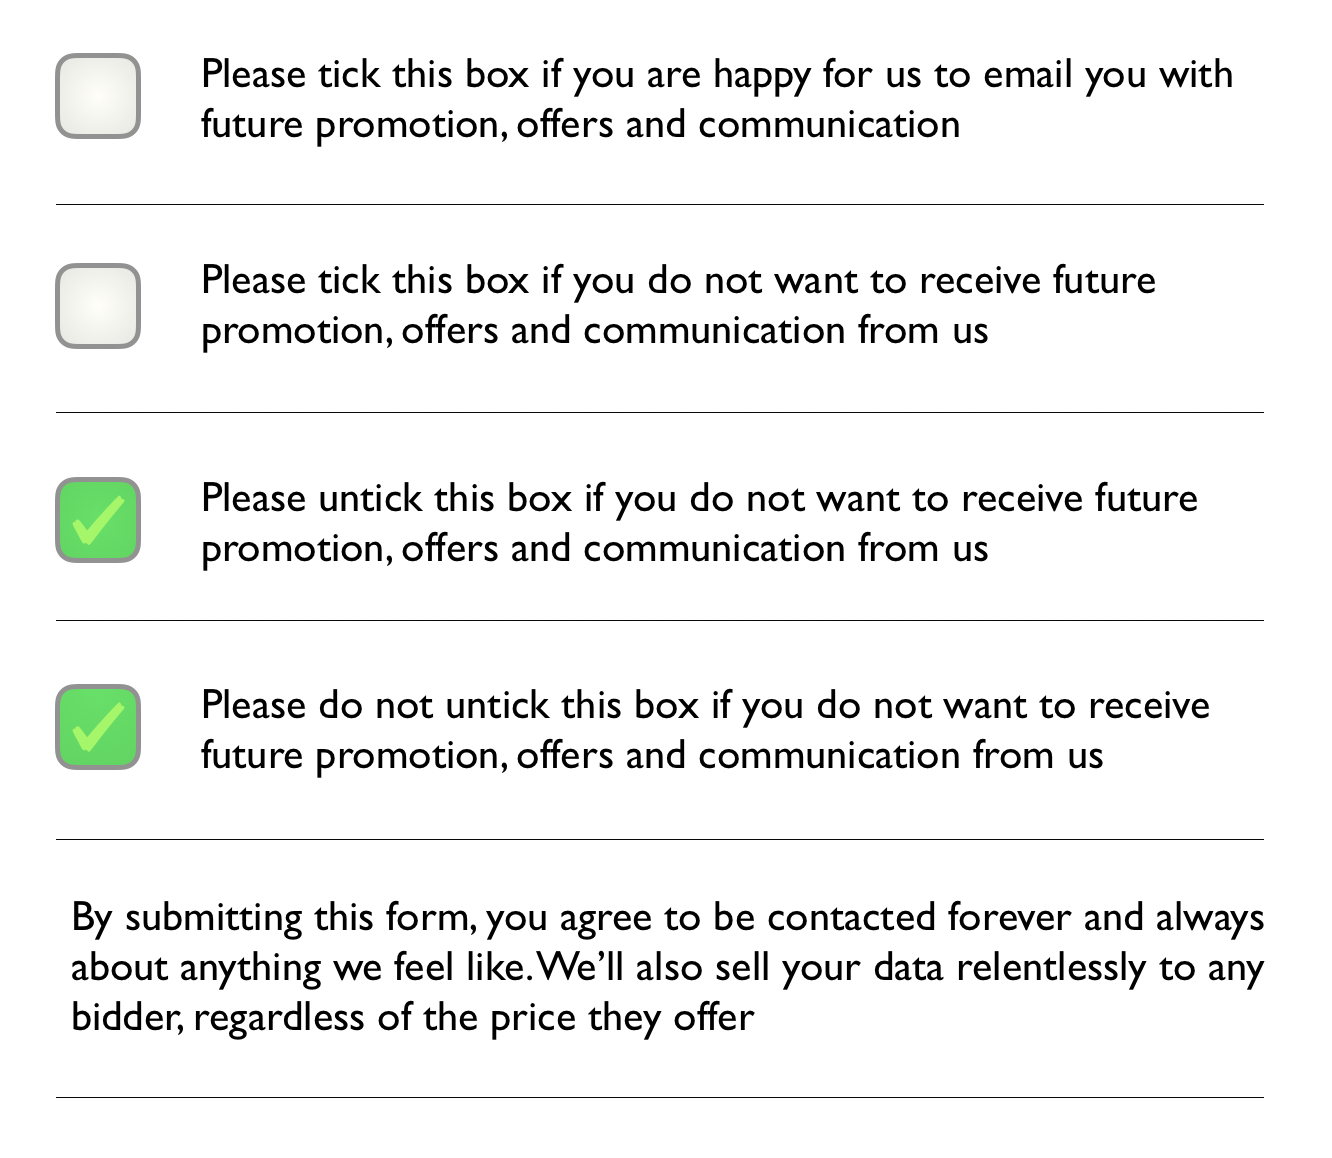Viewport: 1332px width, 1158px height.
Task: Click 'promotion, offers and communication from us' under untick option
Action: [x=594, y=549]
